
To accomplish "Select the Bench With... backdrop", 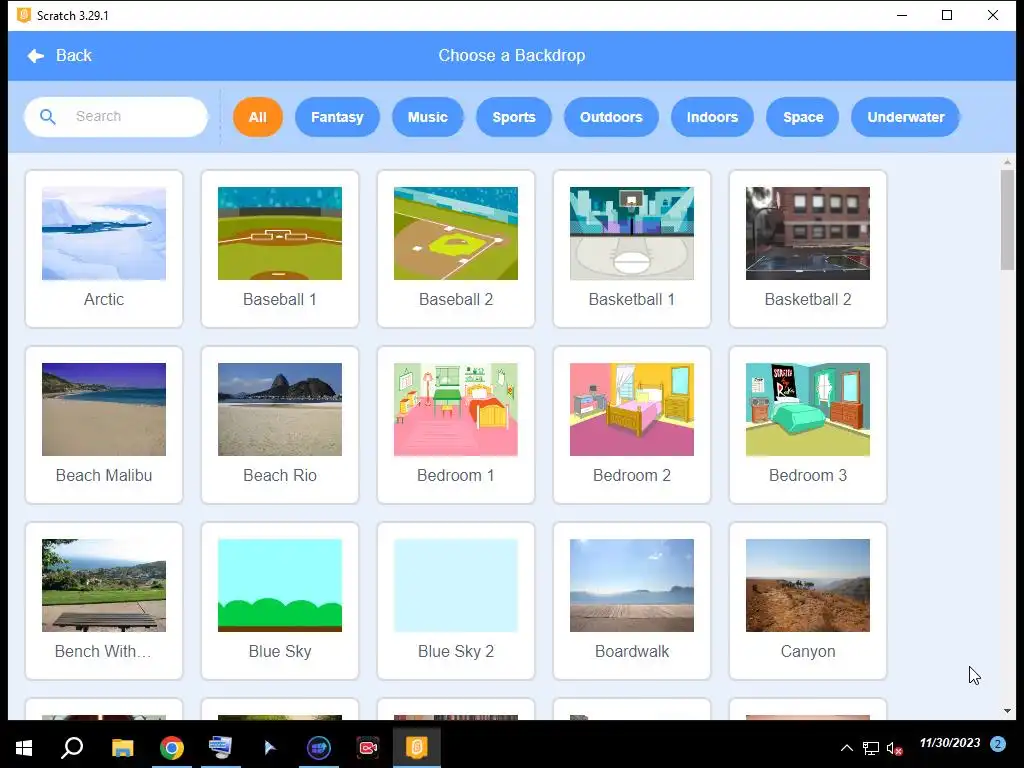I will coord(104,601).
